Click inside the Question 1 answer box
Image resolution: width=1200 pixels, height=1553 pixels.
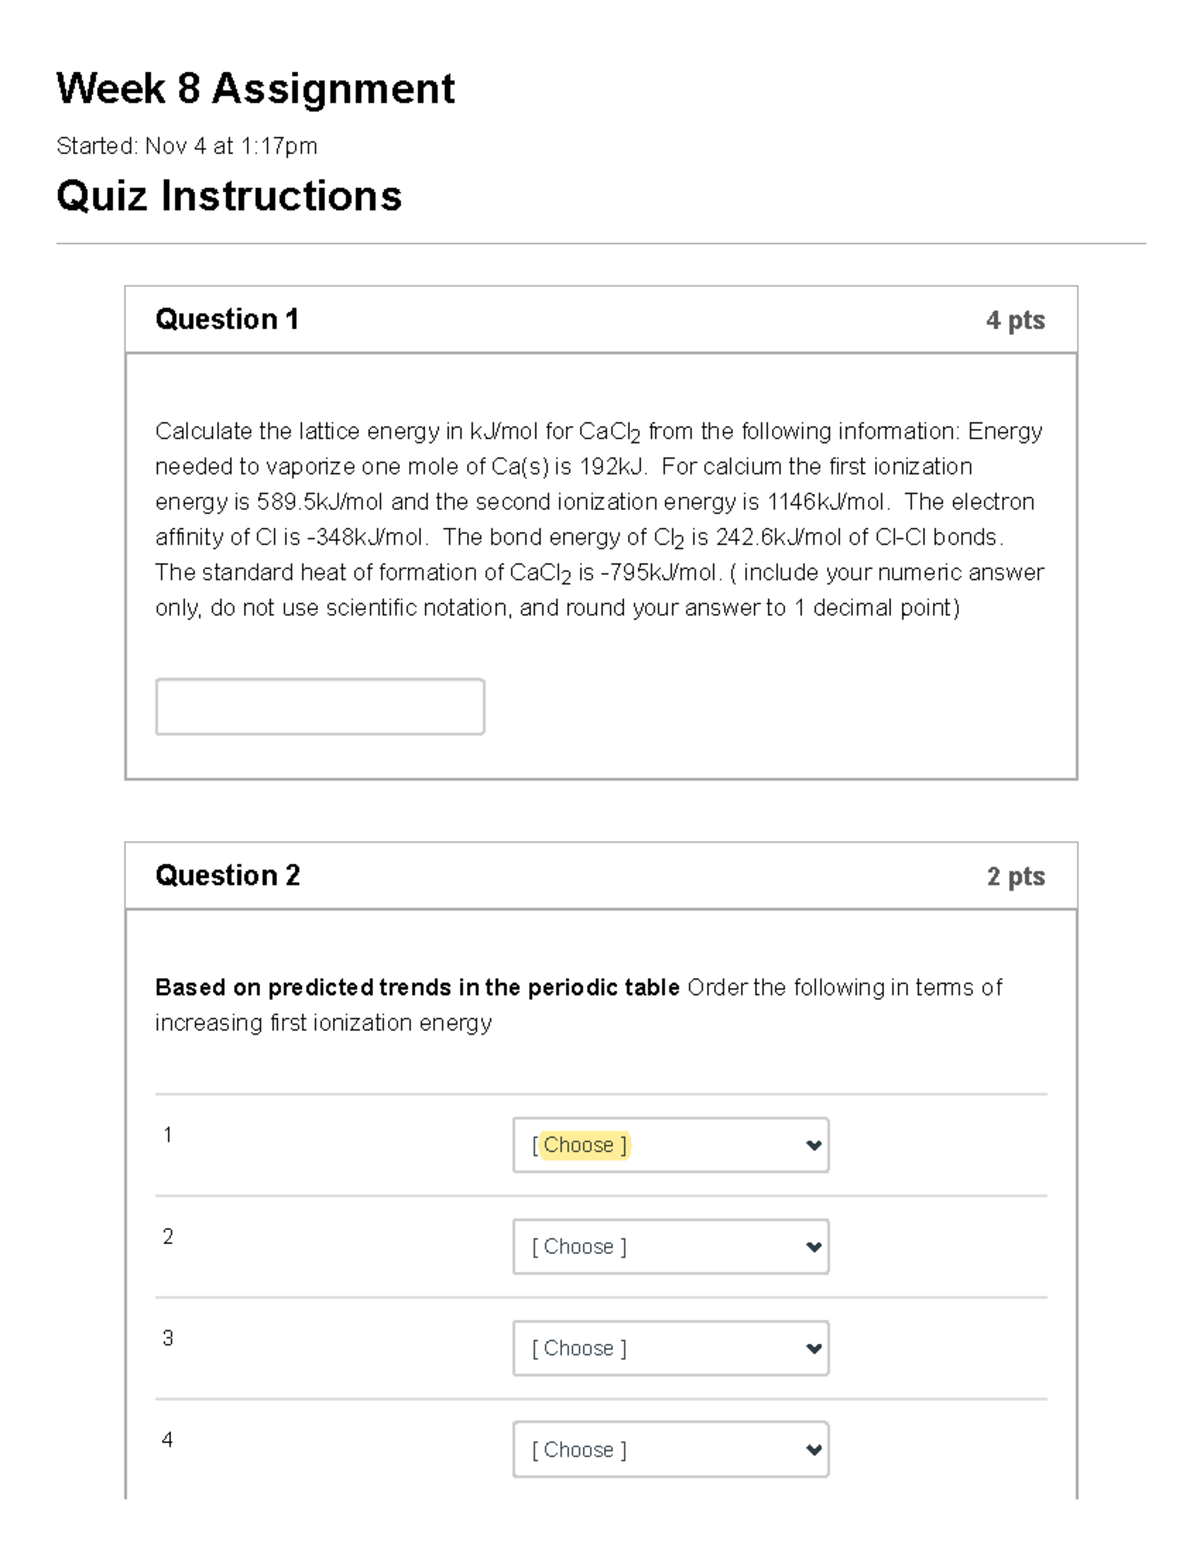[x=318, y=706]
